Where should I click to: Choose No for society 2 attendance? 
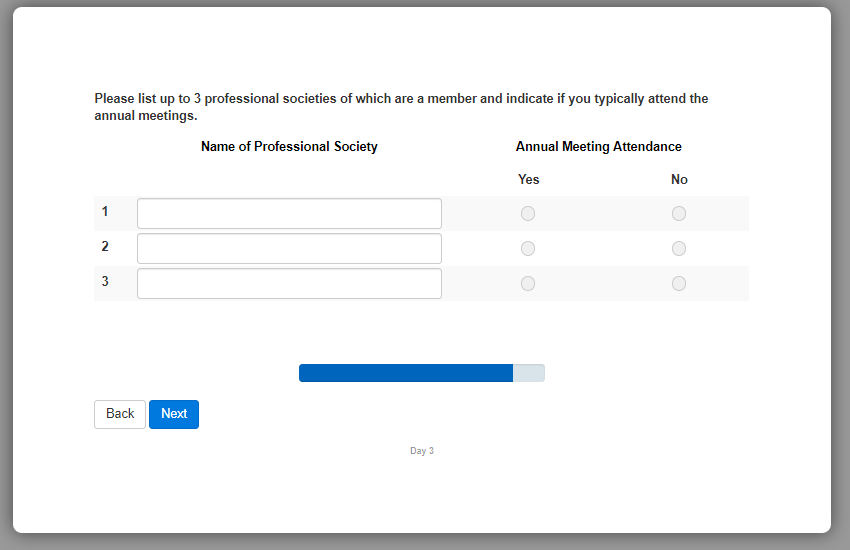click(679, 249)
